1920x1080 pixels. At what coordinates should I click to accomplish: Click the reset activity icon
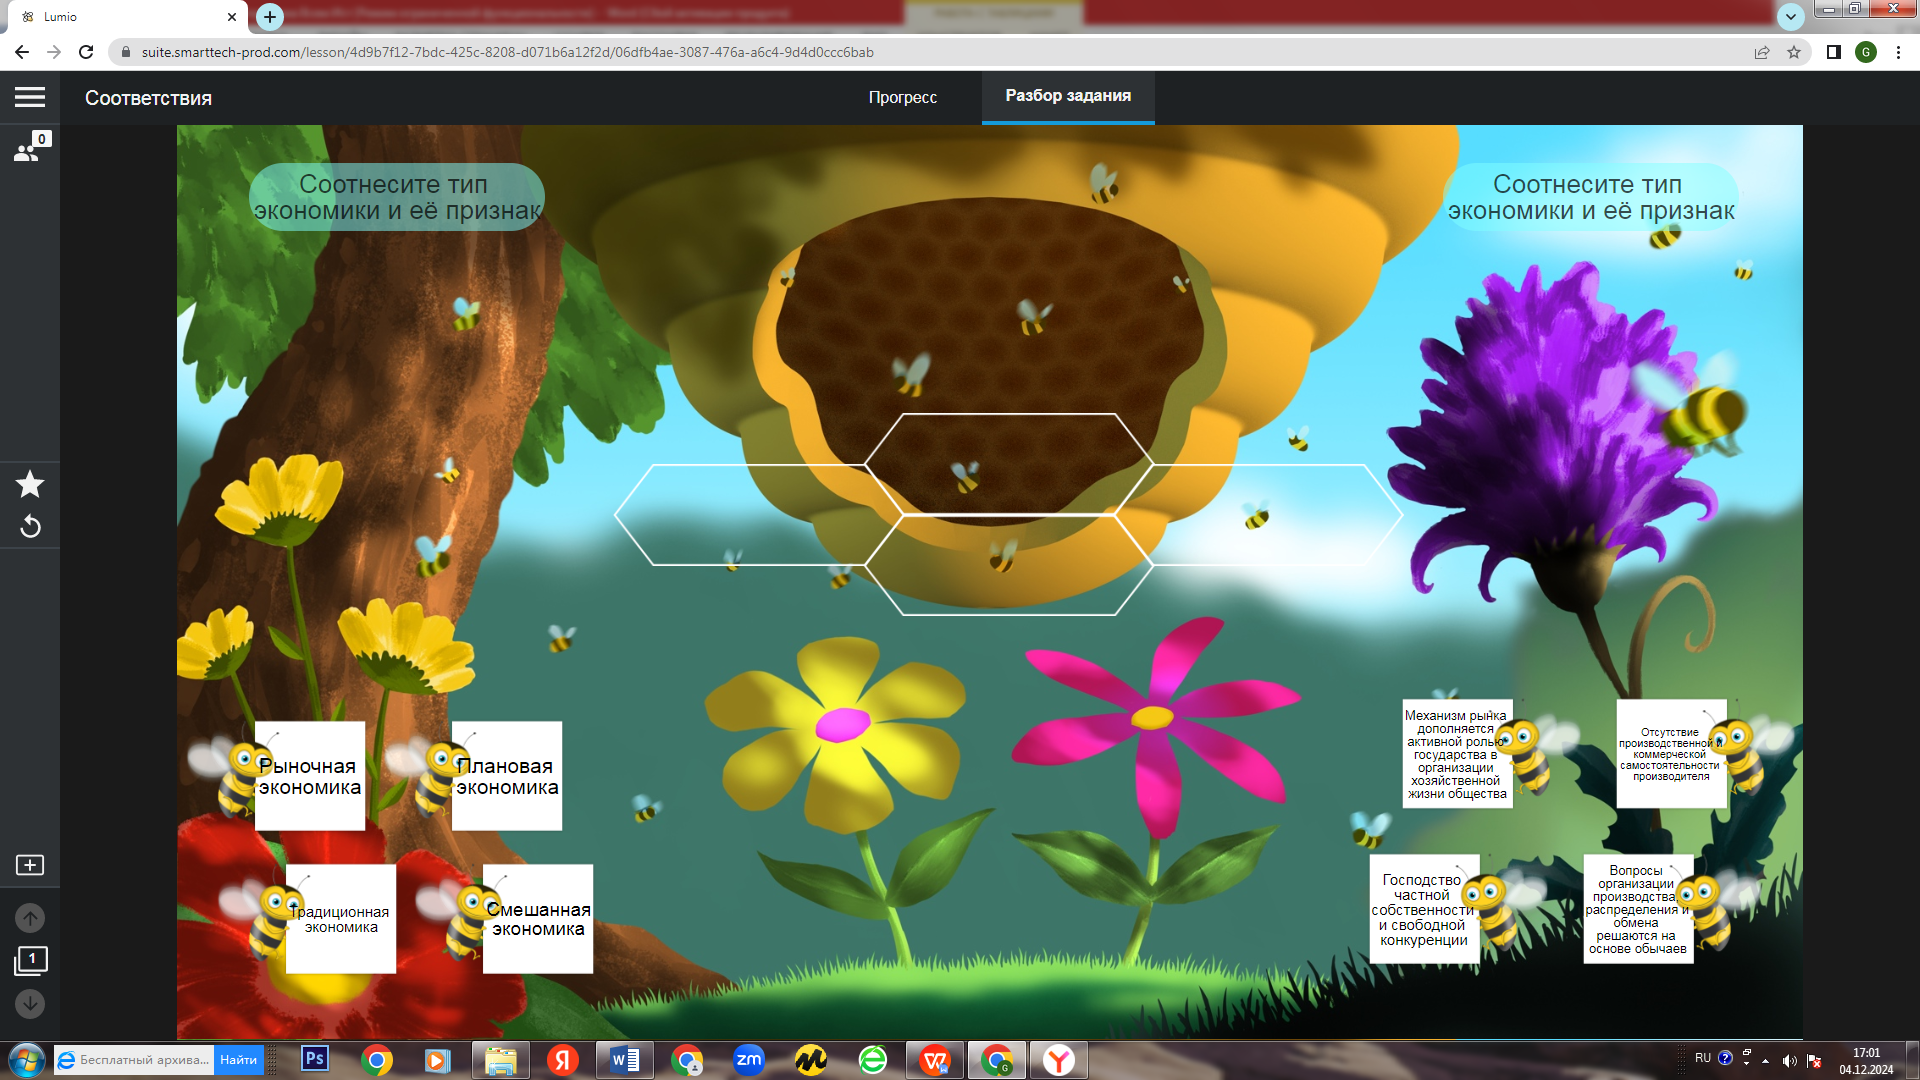pyautogui.click(x=30, y=526)
